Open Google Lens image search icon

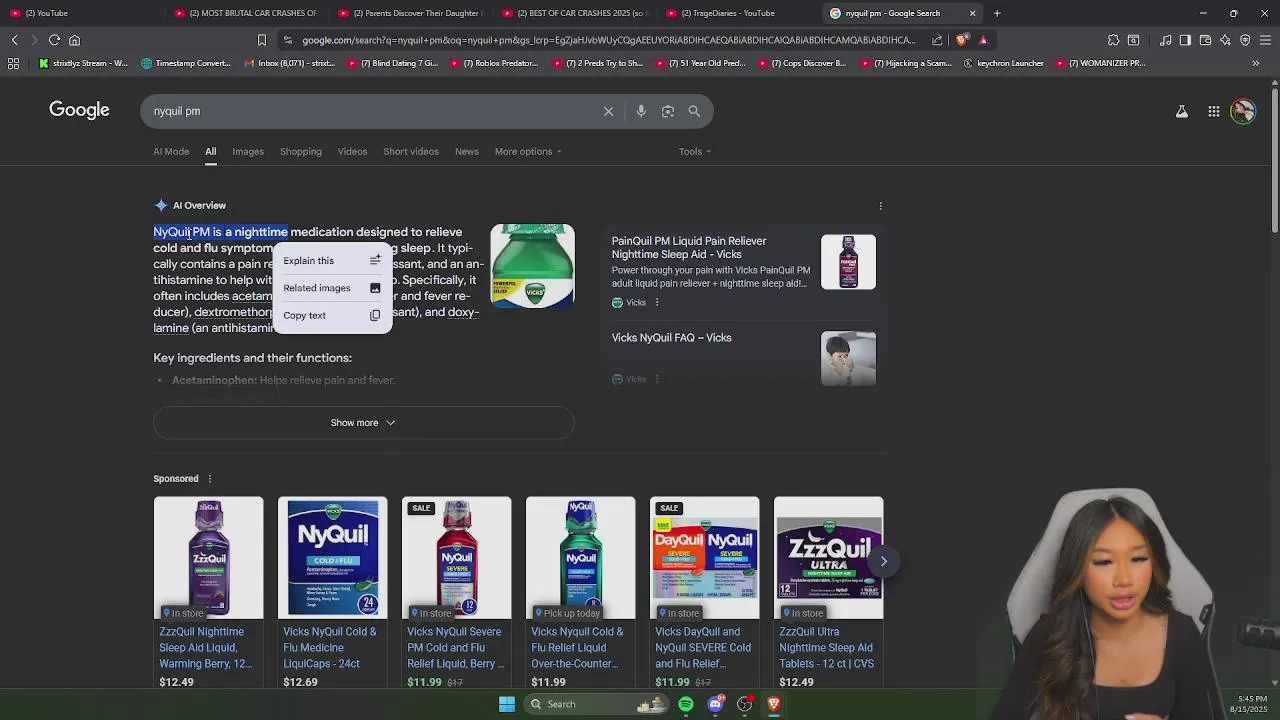click(x=668, y=111)
